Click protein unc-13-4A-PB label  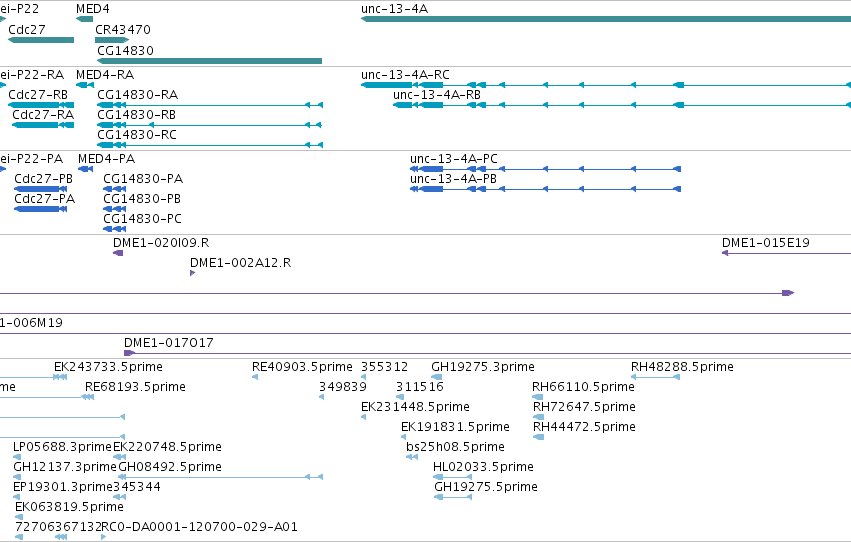[x=453, y=178]
